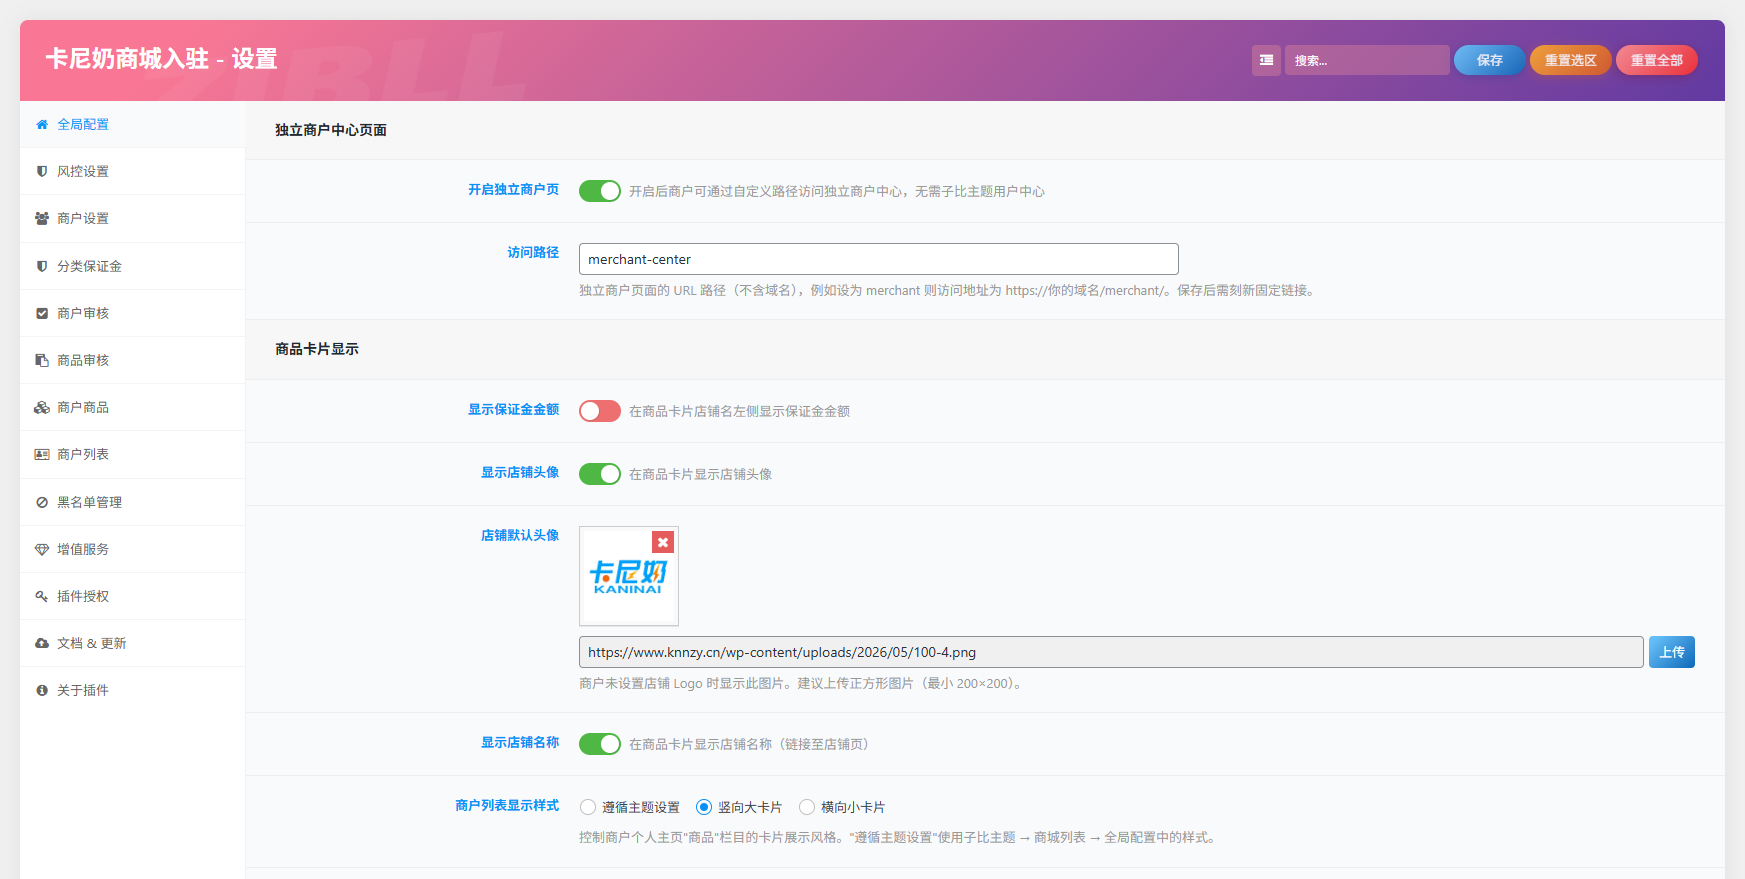Open the 关于插件 page
The image size is (1745, 879).
[132, 691]
